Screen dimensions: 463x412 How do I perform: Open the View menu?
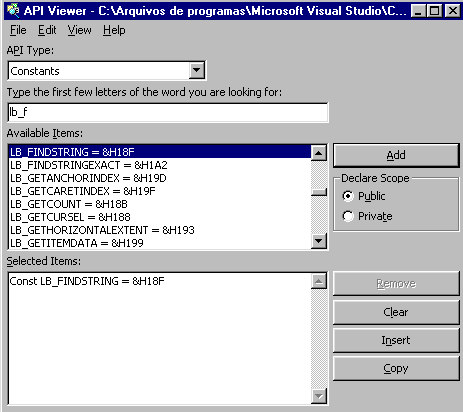pos(79,30)
